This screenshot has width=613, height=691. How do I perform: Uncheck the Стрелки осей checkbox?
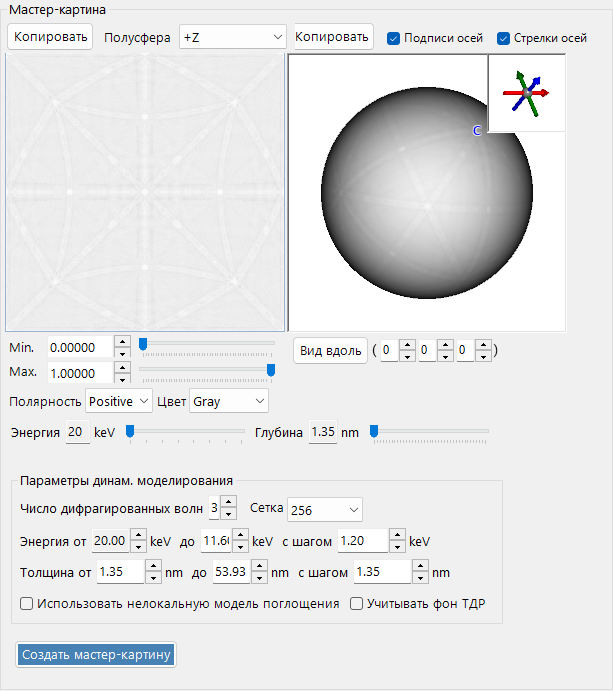503,38
